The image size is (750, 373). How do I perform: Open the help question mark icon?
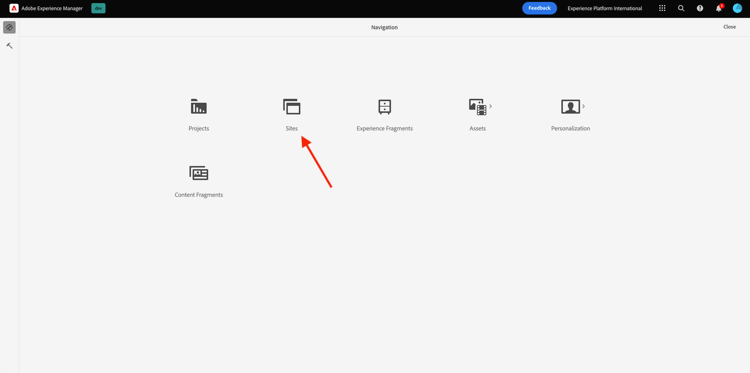point(700,8)
